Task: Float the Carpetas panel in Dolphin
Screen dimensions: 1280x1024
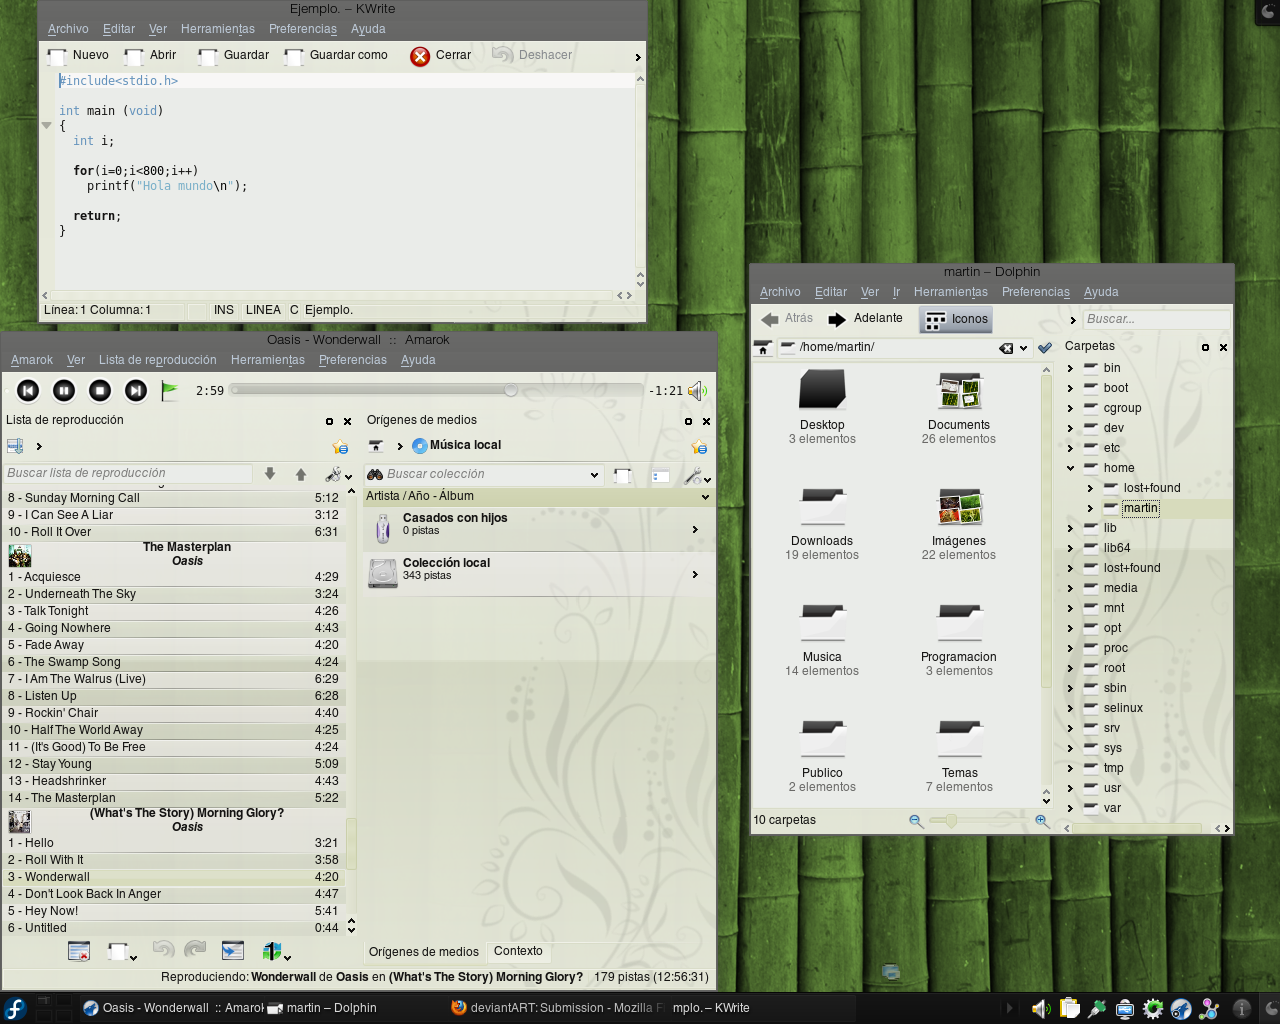Action: 1205,348
